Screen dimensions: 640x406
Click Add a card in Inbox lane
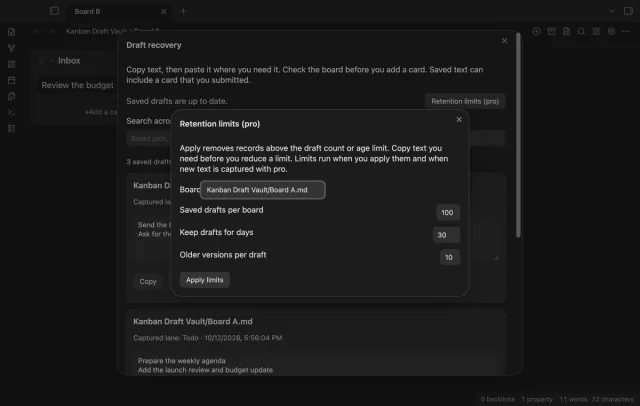101,112
